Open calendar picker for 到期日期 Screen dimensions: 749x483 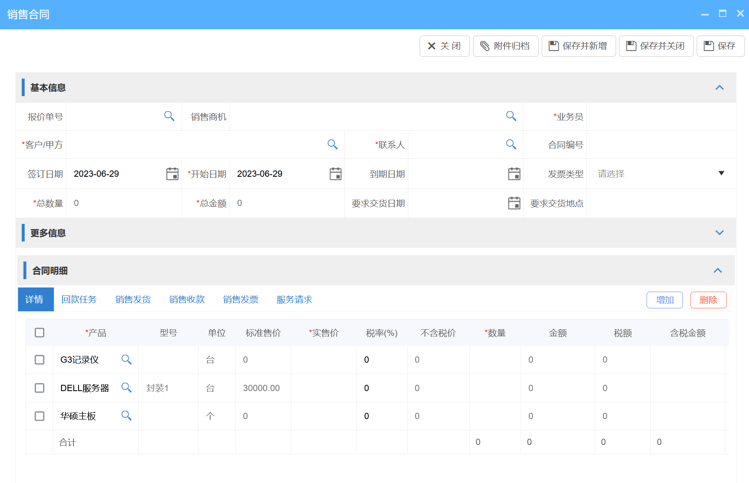[x=514, y=174]
